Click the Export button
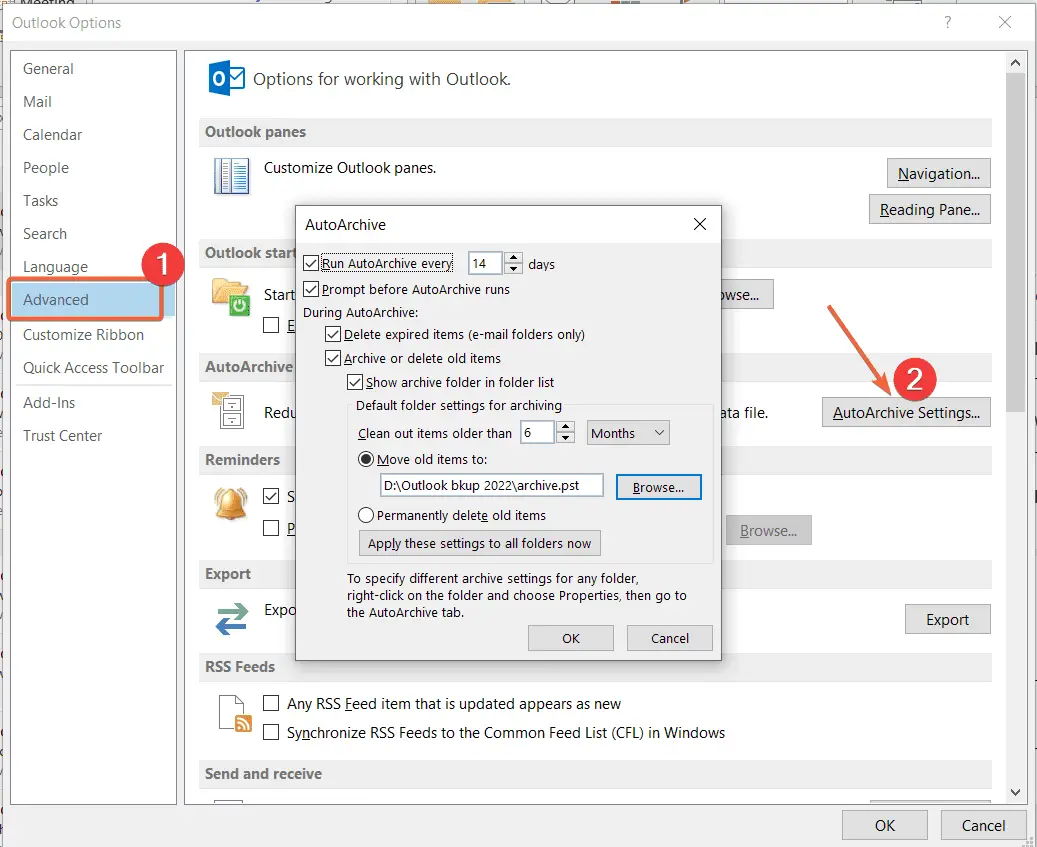The image size is (1037, 847). (948, 620)
